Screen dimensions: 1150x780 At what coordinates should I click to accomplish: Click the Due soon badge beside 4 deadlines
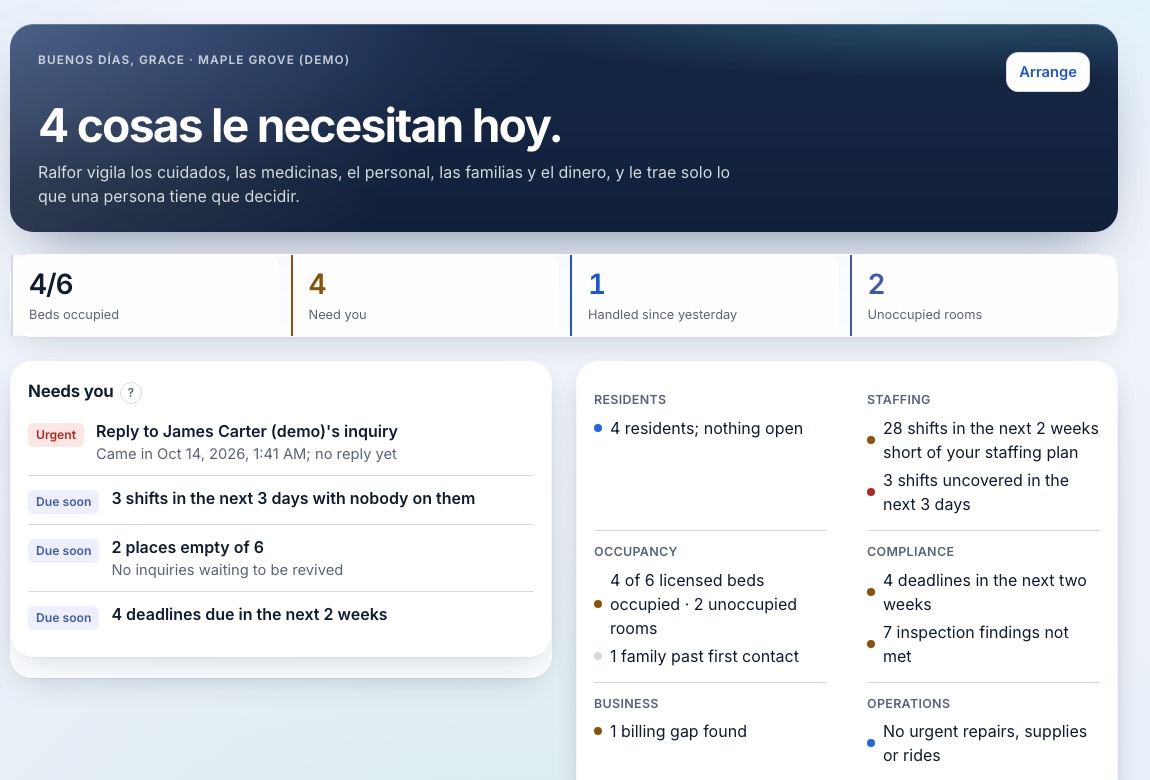tap(63, 617)
